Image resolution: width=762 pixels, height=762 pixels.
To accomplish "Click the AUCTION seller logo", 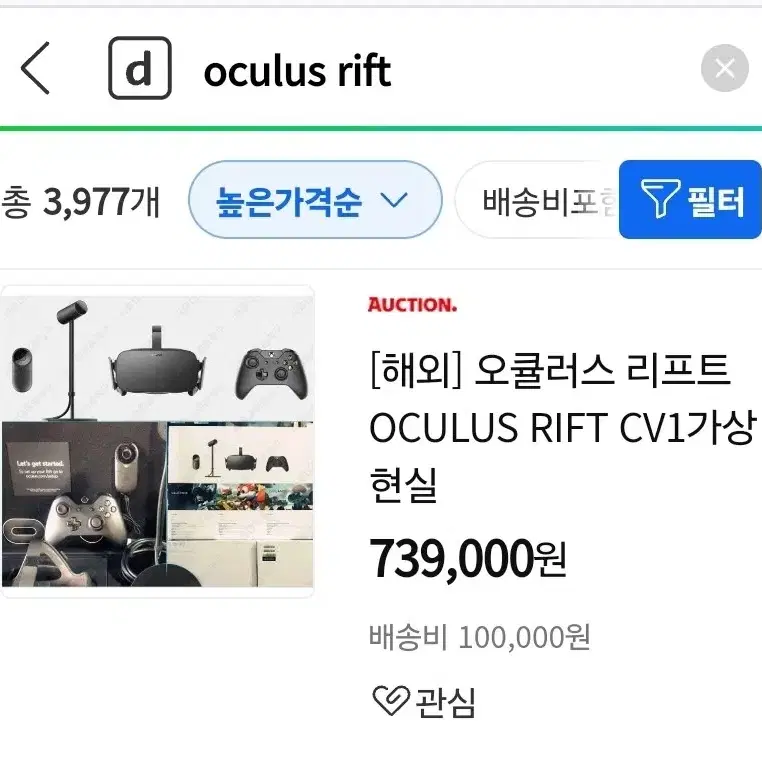I will pyautogui.click(x=412, y=305).
